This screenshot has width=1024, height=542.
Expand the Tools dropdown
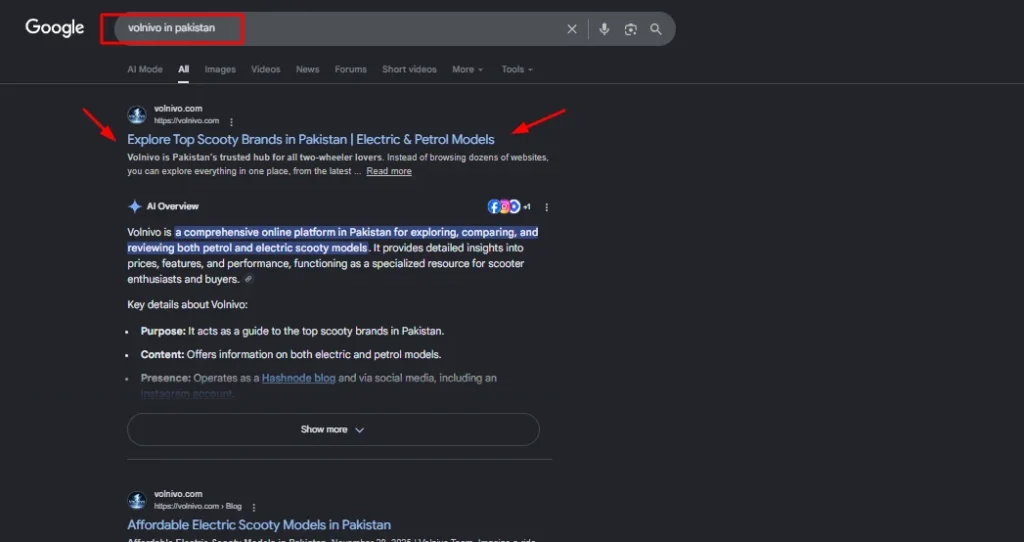click(517, 69)
